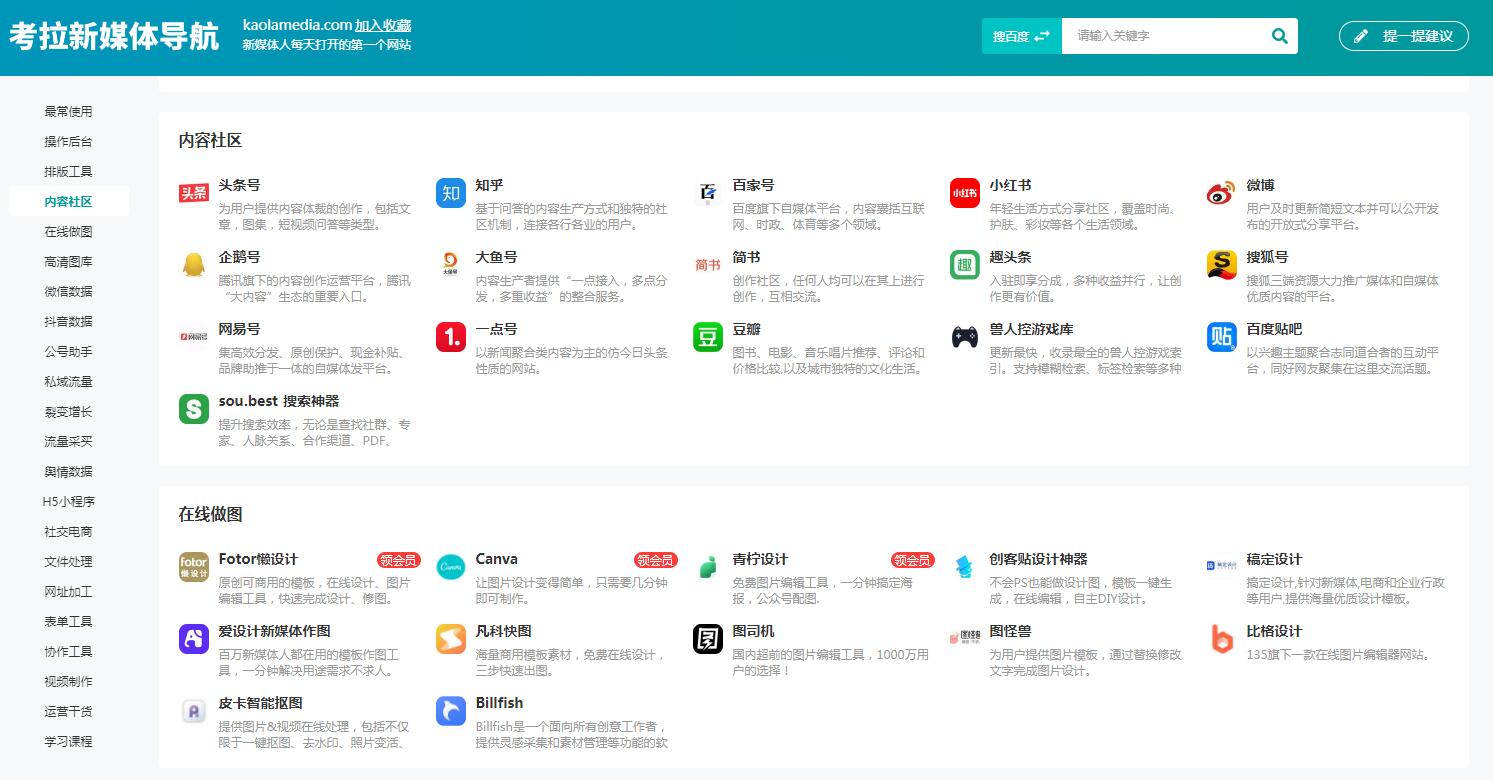This screenshot has width=1493, height=780.
Task: Open the 微博 logo icon
Action: (x=1222, y=193)
